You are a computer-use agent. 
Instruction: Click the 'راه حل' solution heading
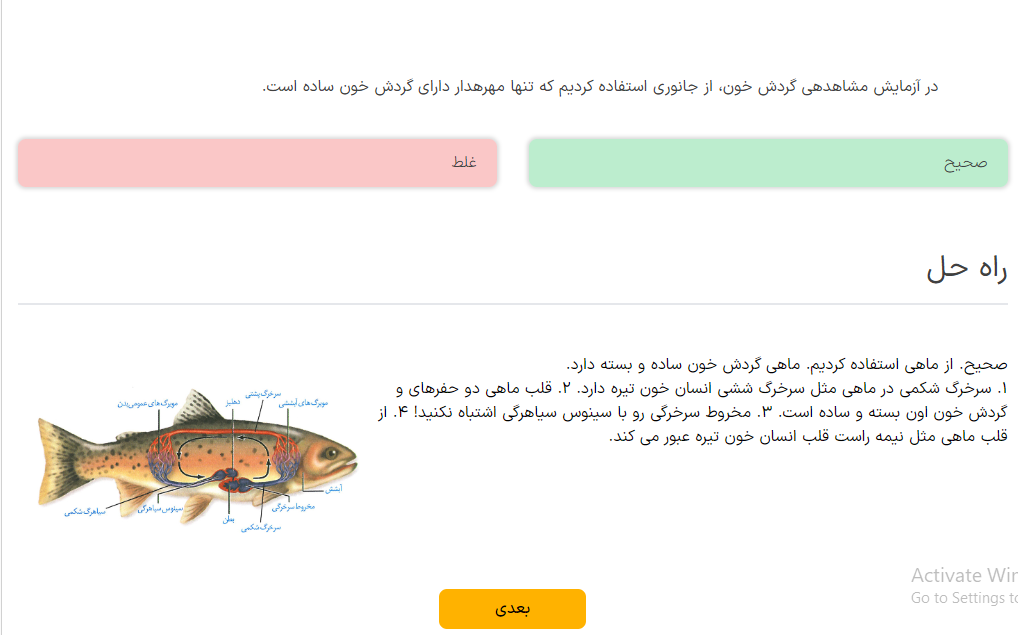(966, 268)
